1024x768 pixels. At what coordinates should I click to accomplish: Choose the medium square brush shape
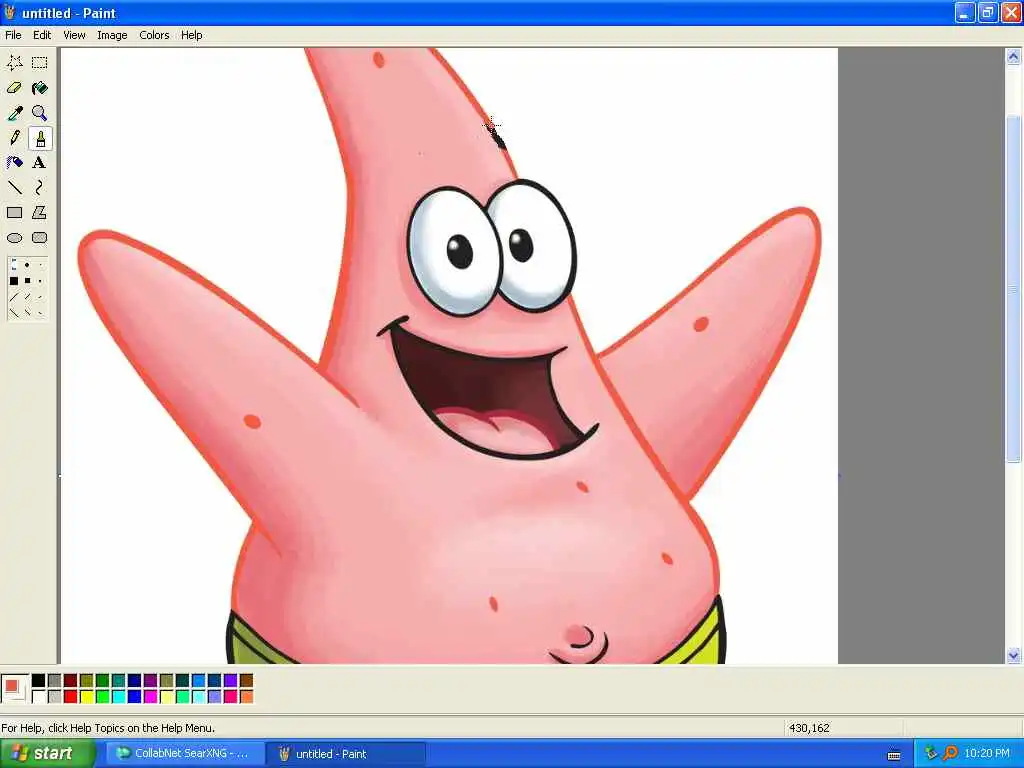click(27, 281)
